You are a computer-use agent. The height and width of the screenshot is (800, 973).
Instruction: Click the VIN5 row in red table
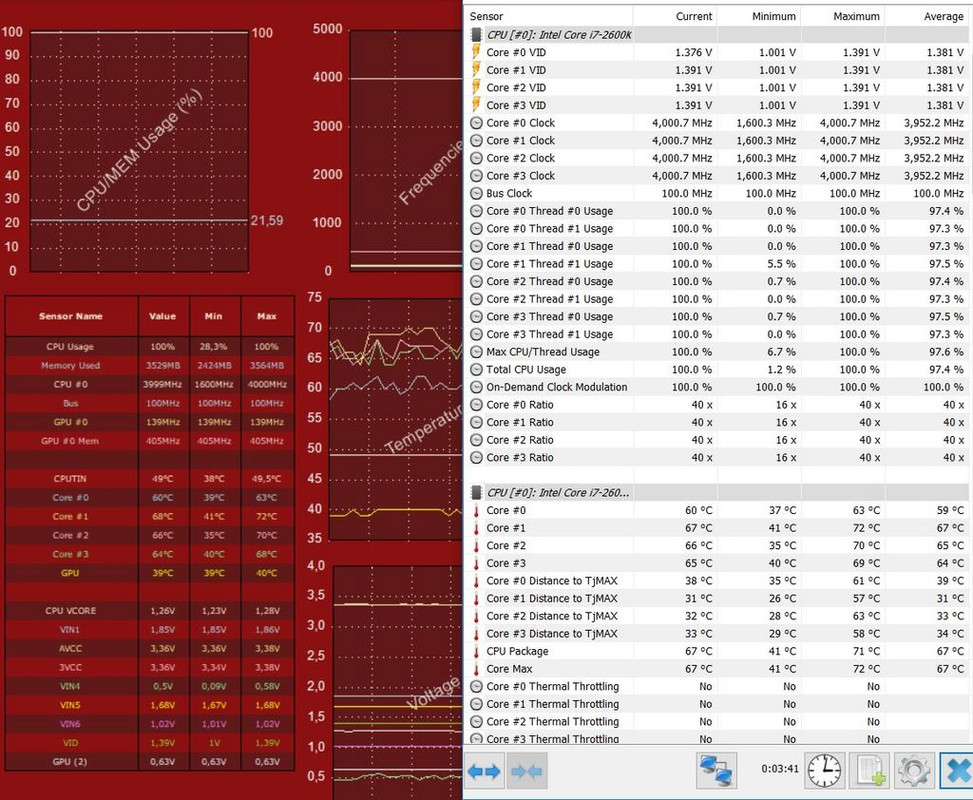tap(150, 705)
